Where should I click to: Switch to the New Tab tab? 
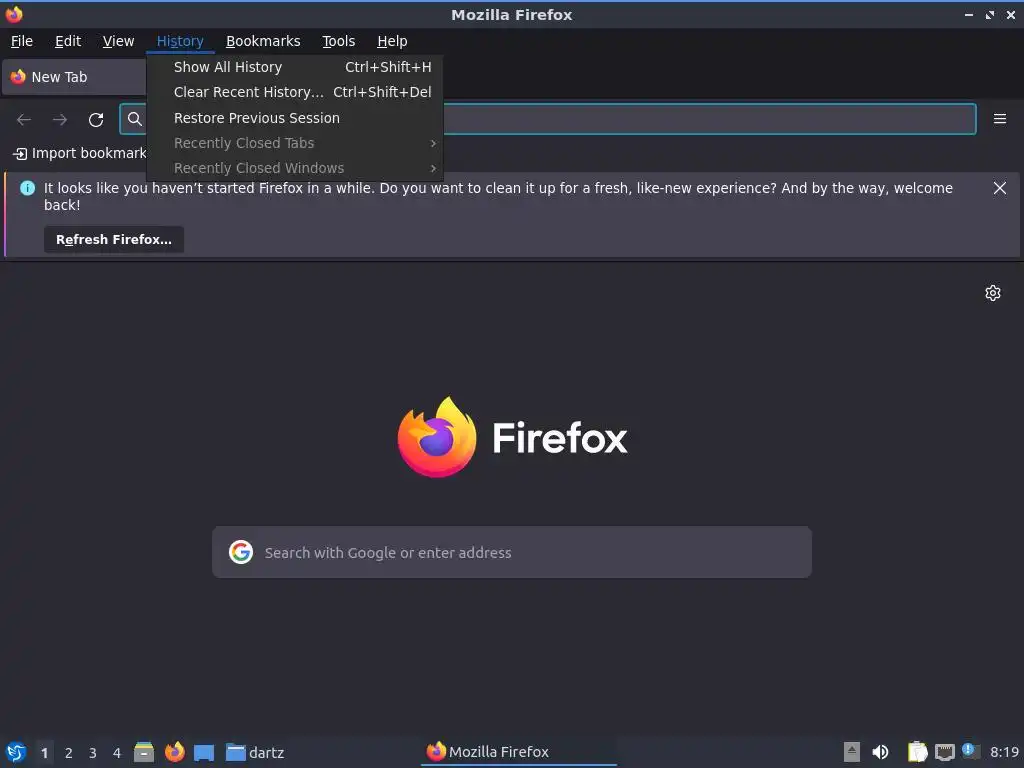pos(74,77)
